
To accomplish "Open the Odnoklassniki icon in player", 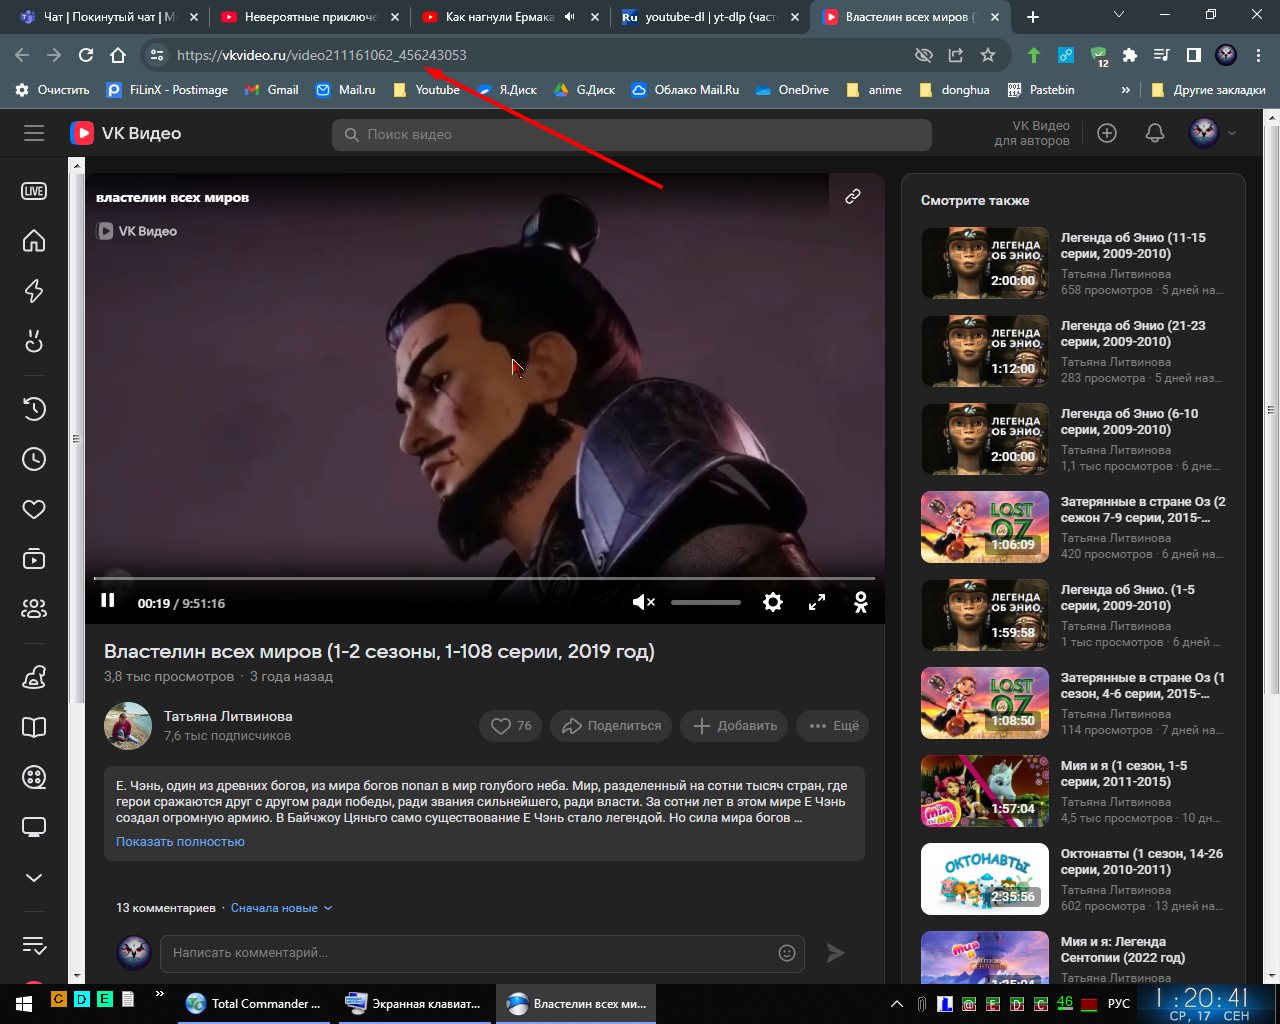I will click(x=860, y=602).
